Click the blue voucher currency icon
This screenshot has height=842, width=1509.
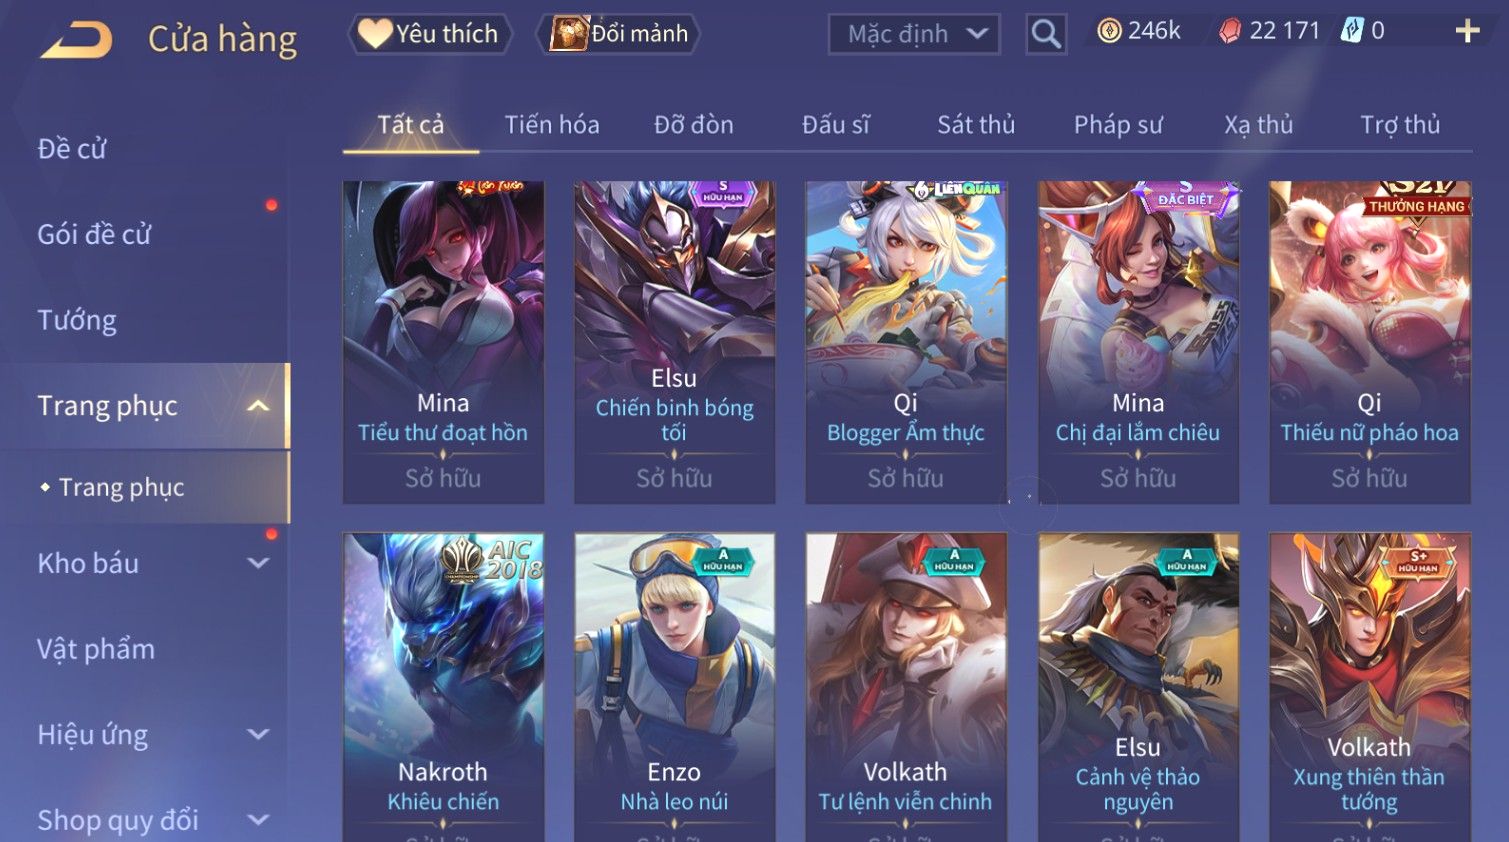pos(1352,31)
